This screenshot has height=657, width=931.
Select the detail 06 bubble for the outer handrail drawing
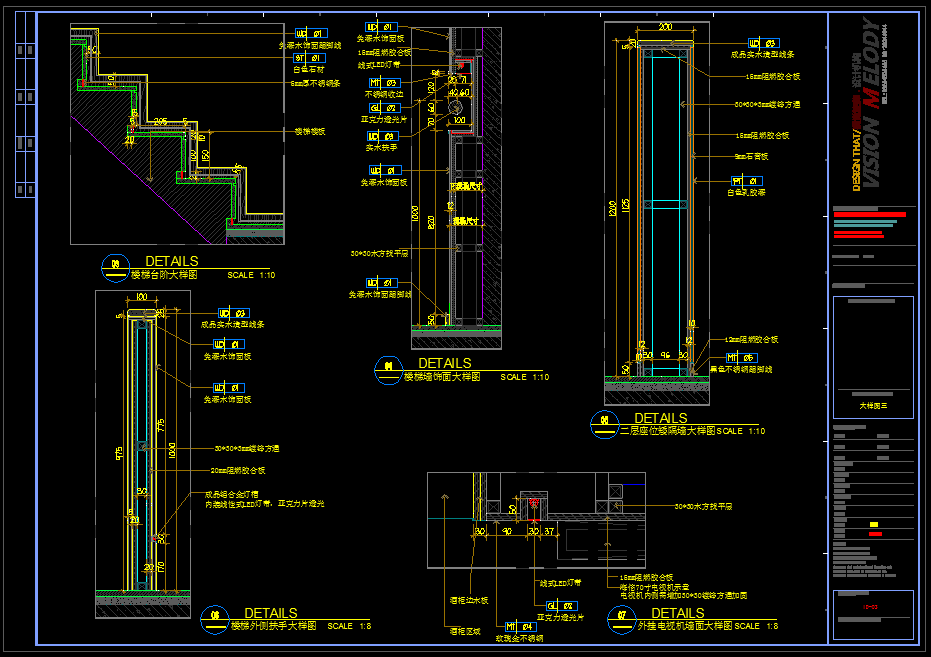tap(214, 620)
